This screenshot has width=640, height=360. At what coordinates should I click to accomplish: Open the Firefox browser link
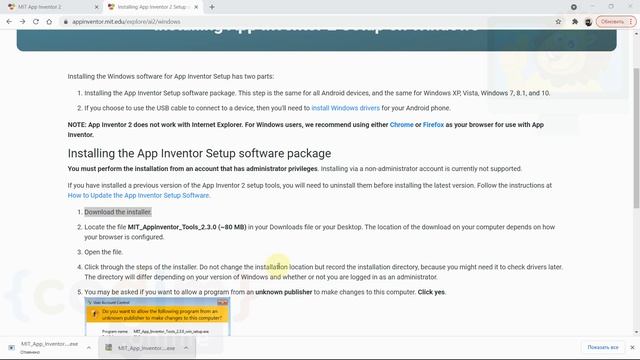433,125
